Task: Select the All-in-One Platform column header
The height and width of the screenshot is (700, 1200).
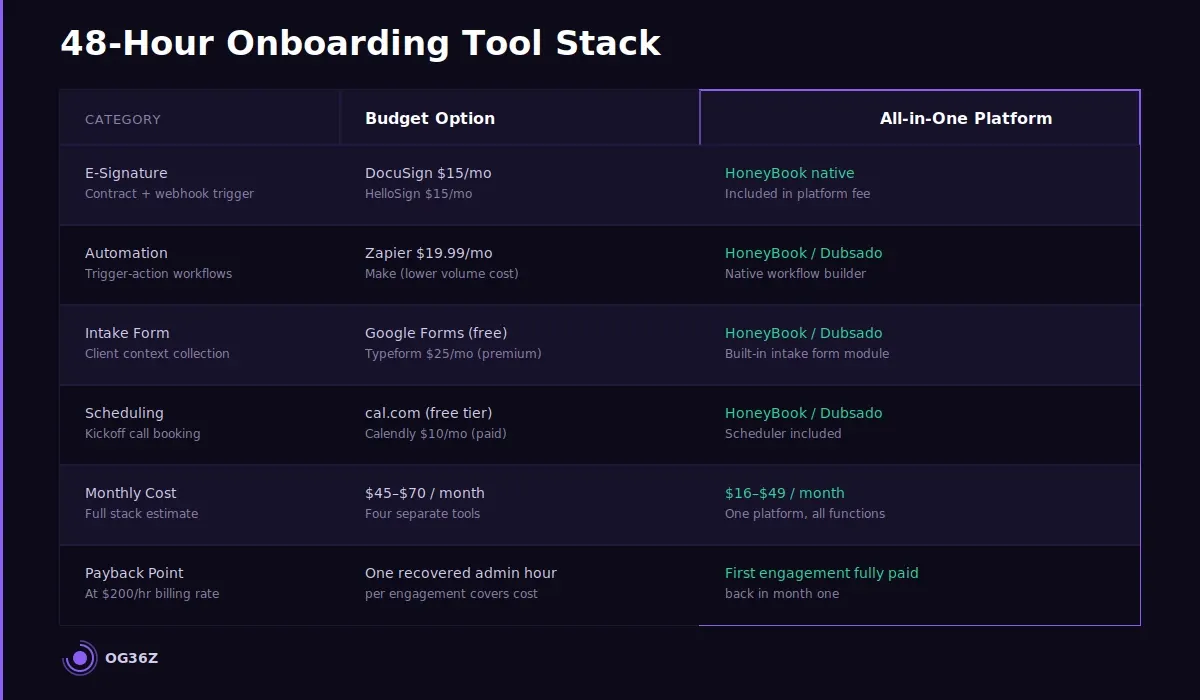Action: coord(966,118)
